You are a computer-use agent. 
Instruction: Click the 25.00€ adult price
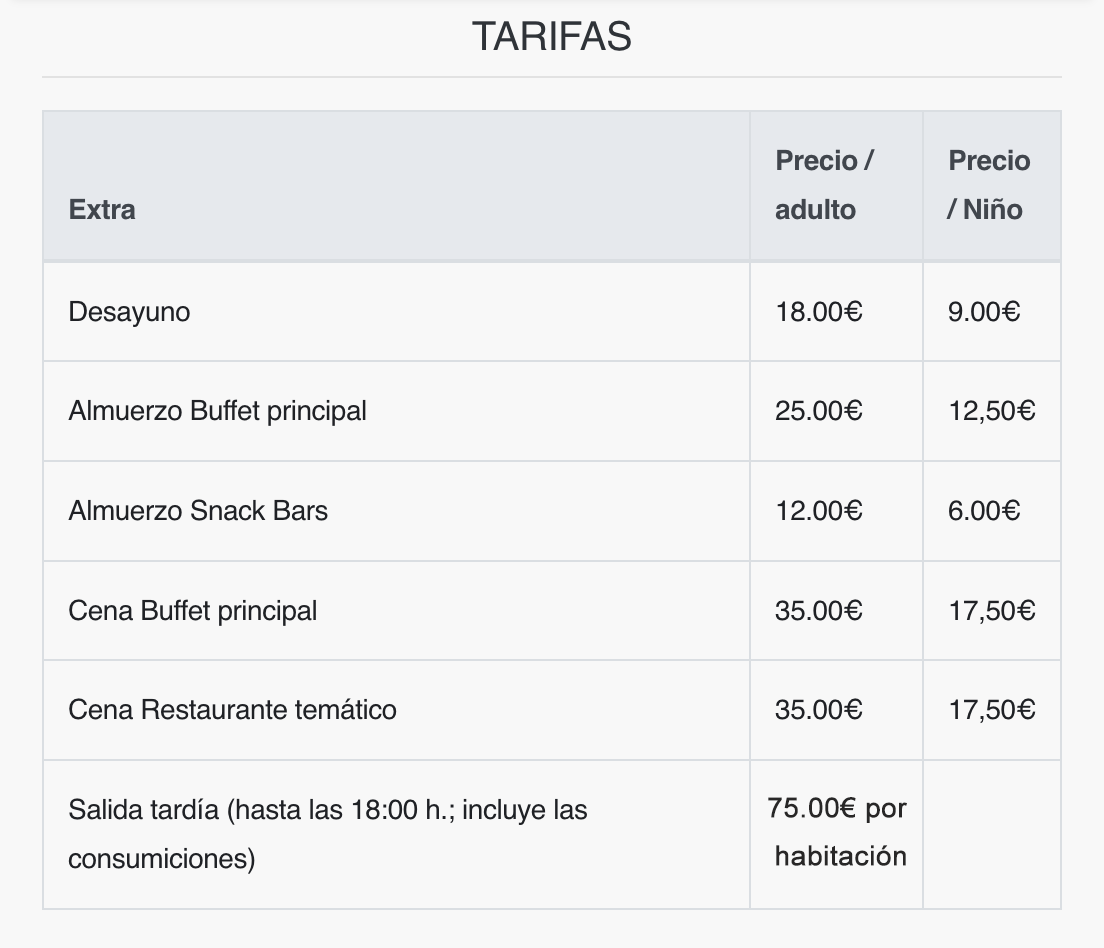coord(818,411)
